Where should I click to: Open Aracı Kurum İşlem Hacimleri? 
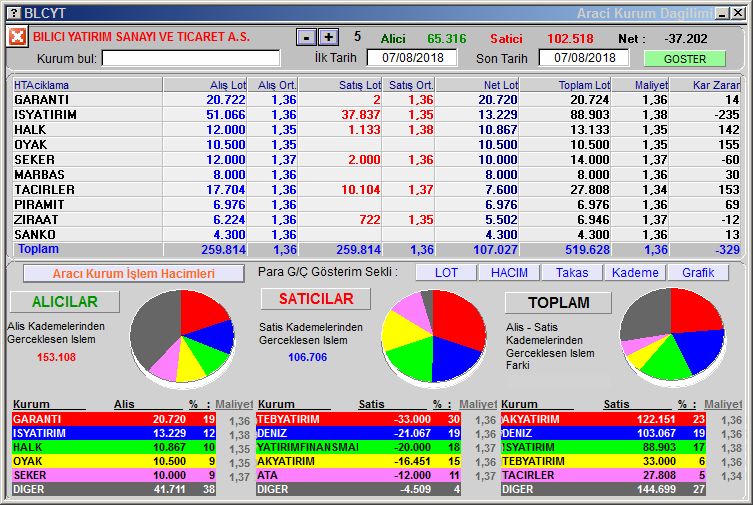click(x=134, y=274)
